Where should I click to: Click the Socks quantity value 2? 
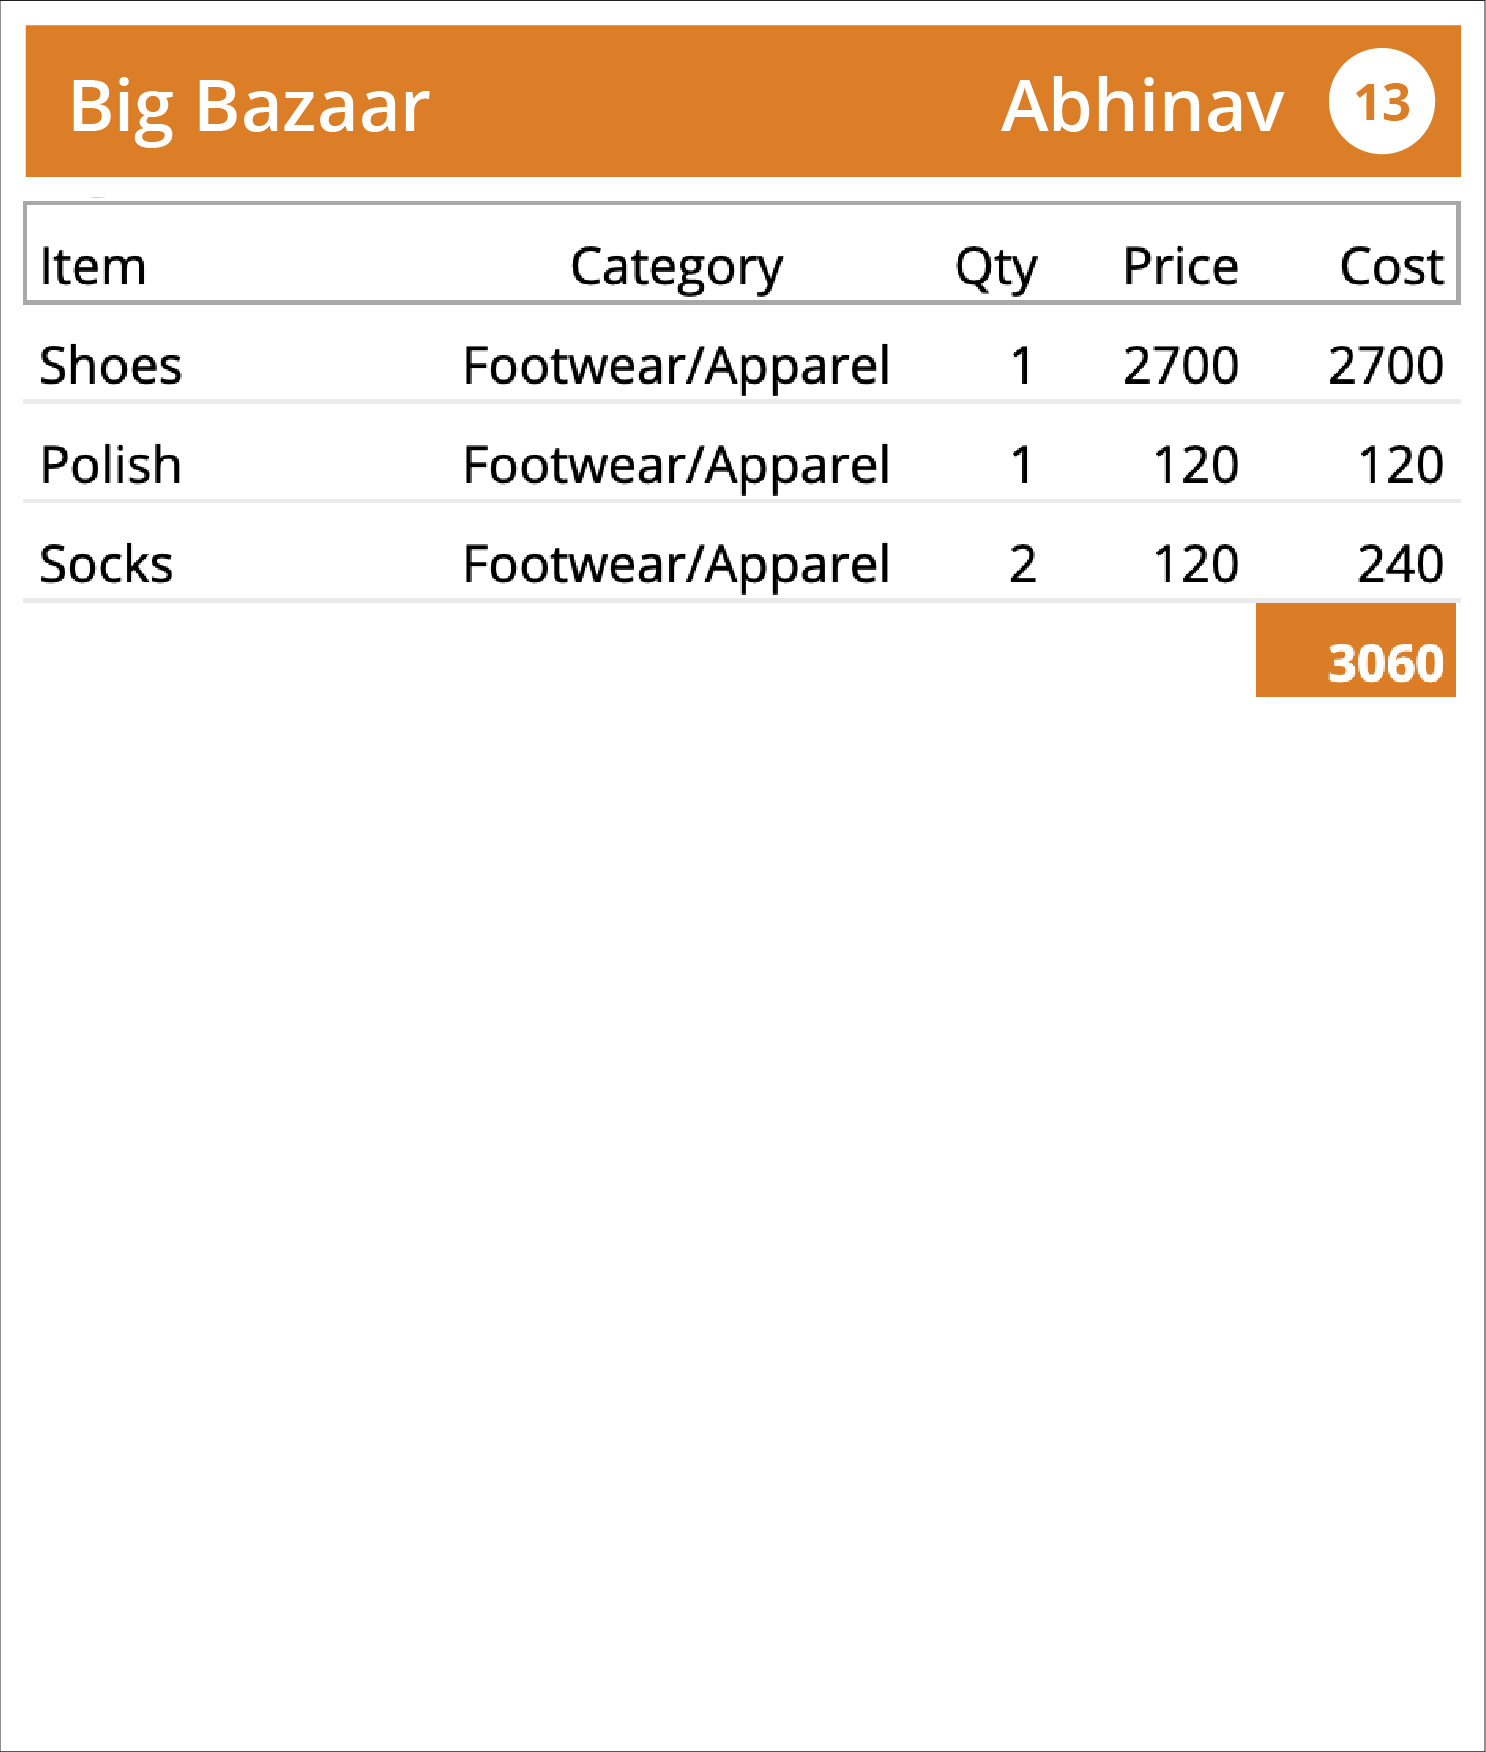tap(1022, 564)
